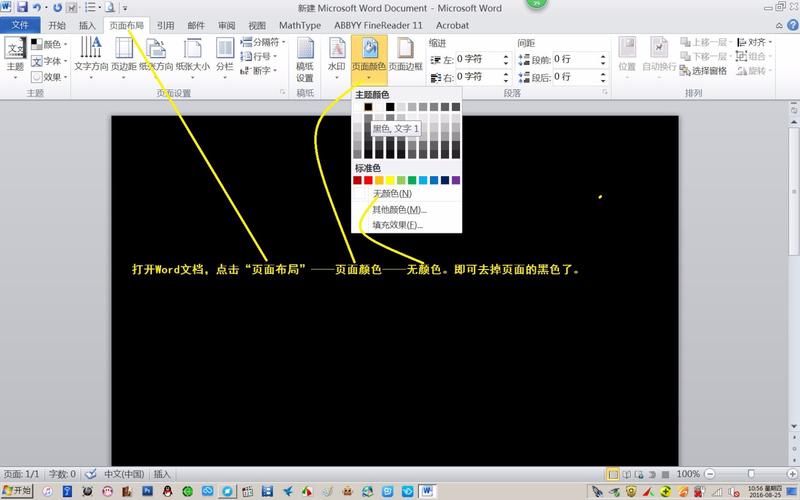Pick the green standard color swatch
The width and height of the screenshot is (800, 500).
click(x=412, y=180)
